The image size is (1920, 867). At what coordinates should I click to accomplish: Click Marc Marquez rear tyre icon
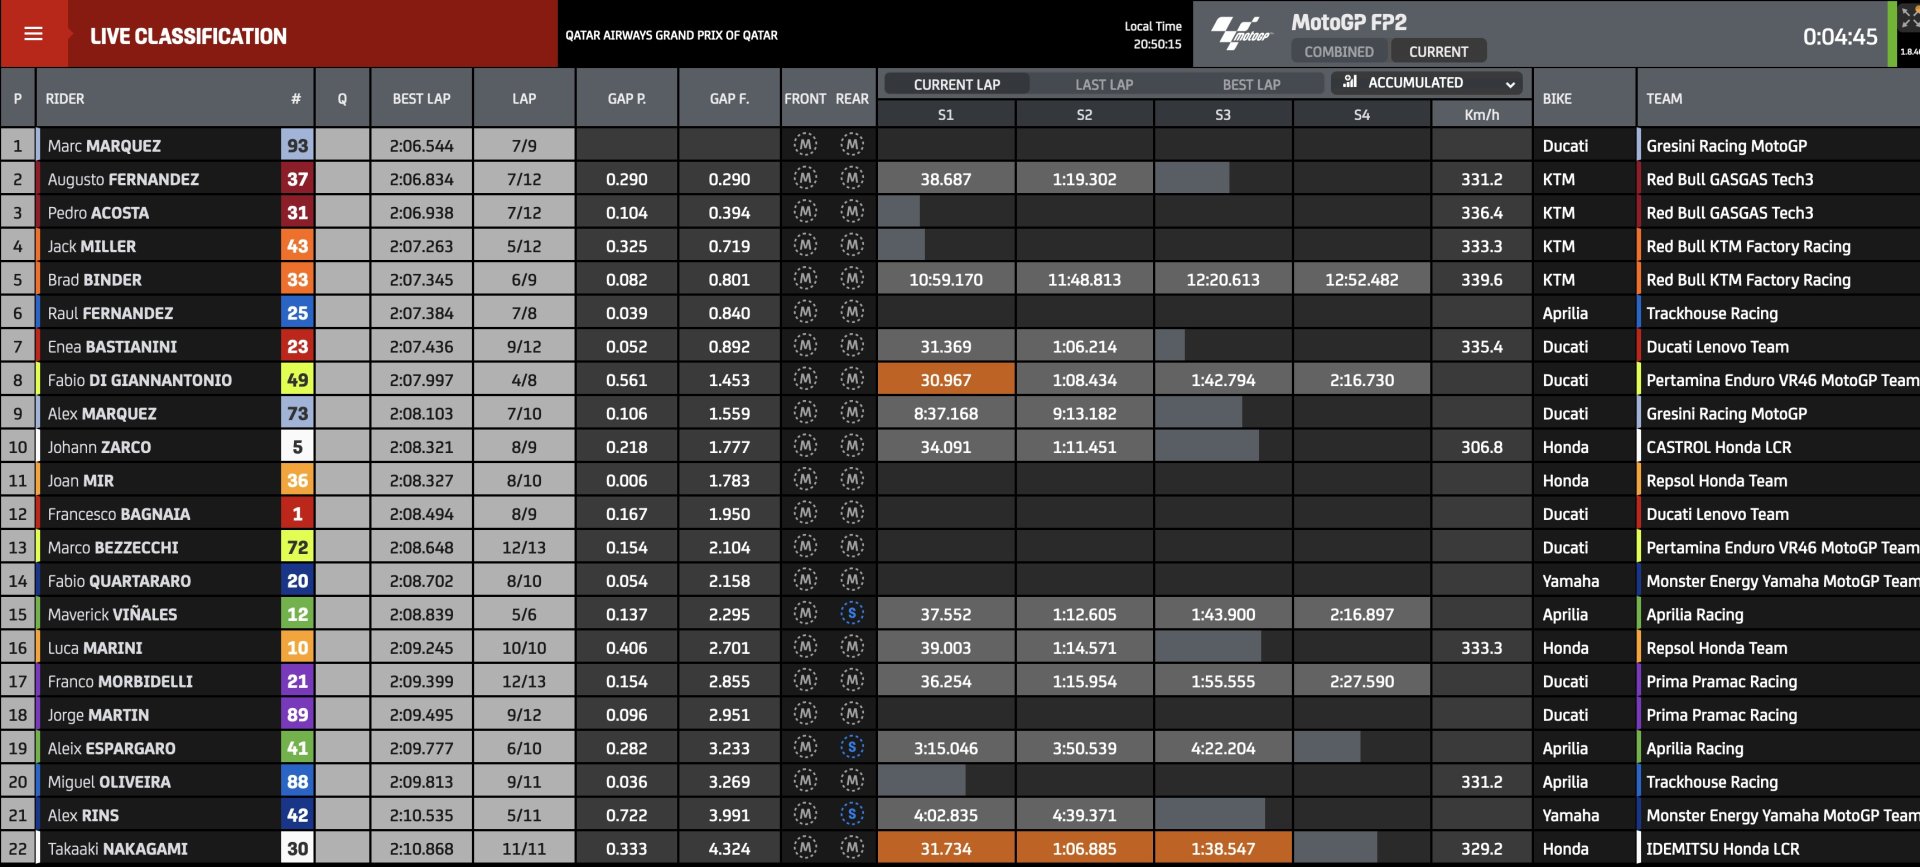tap(852, 145)
